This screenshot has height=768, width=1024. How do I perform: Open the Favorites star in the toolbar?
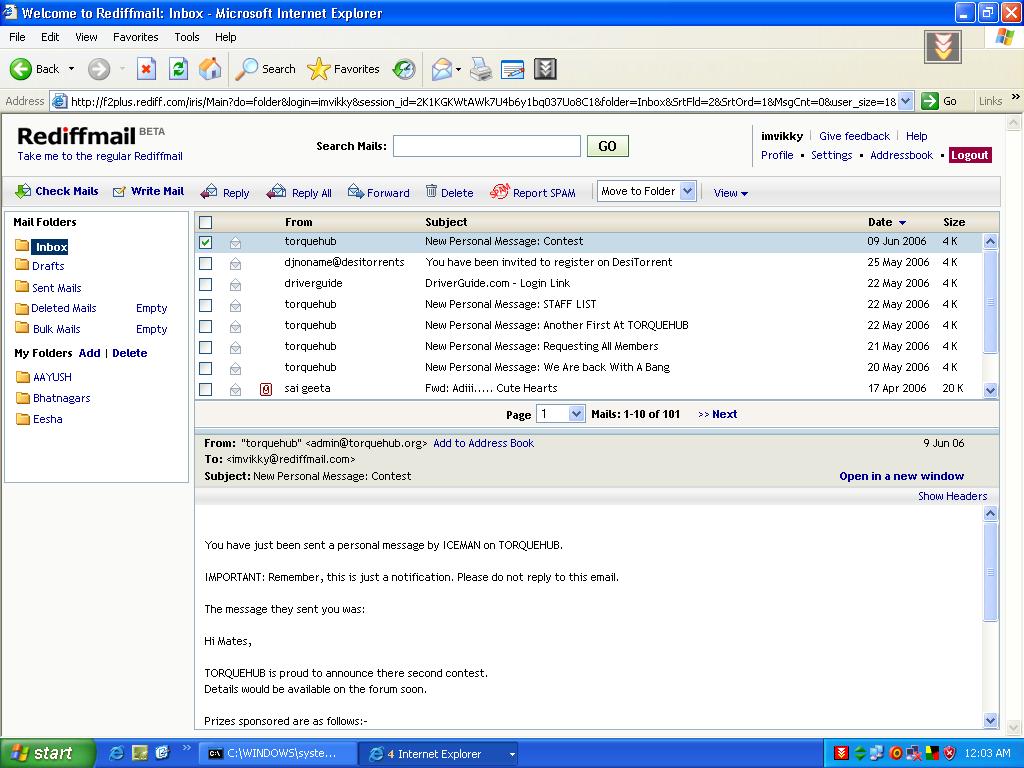pyautogui.click(x=319, y=69)
